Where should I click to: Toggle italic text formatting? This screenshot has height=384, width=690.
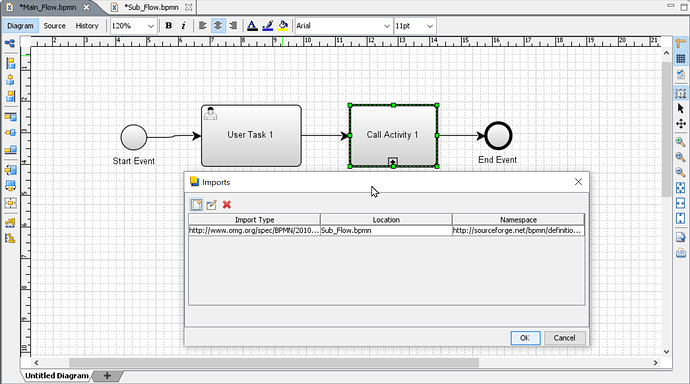click(x=184, y=26)
